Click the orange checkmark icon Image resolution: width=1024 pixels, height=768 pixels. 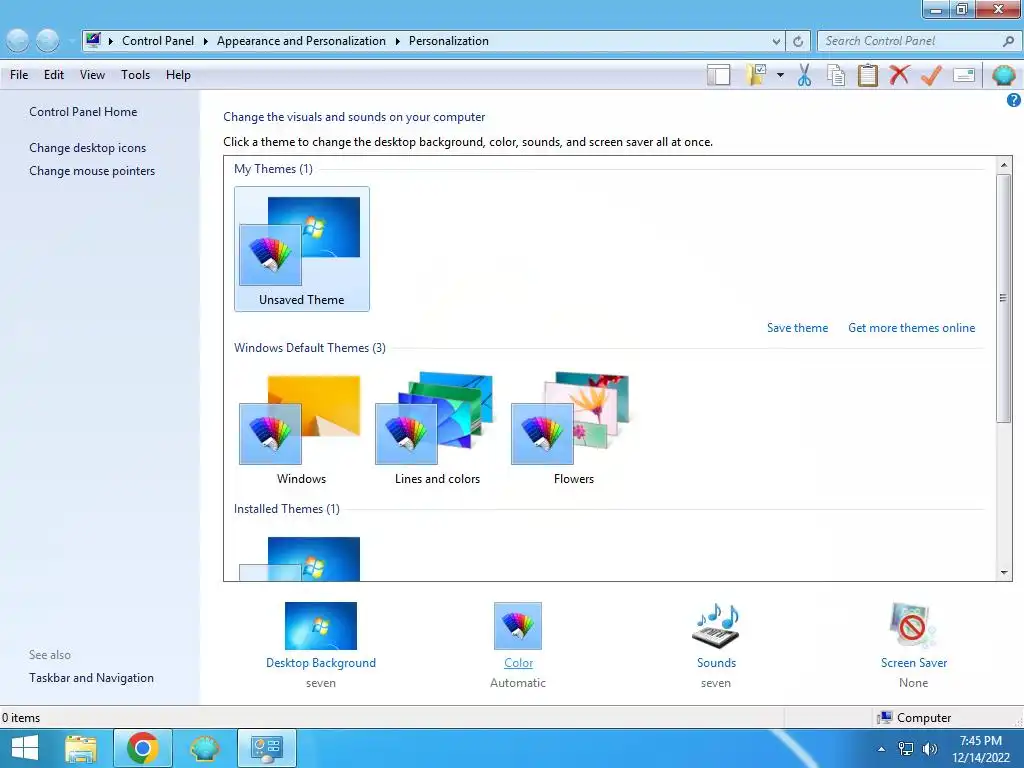[x=931, y=75]
